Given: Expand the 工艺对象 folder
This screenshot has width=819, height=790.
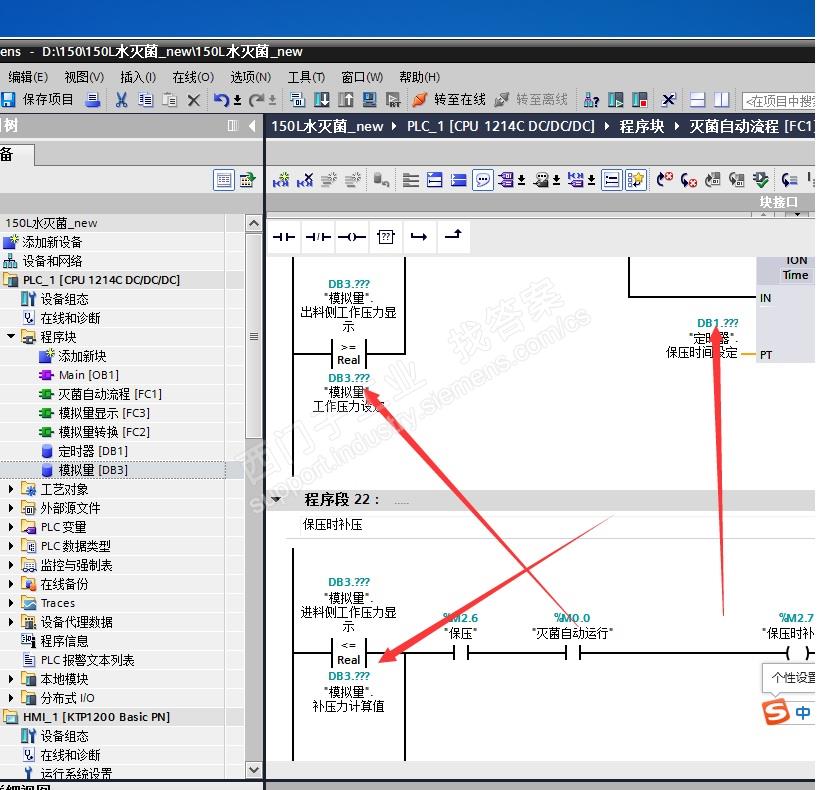Looking at the screenshot, I should click(x=10, y=489).
